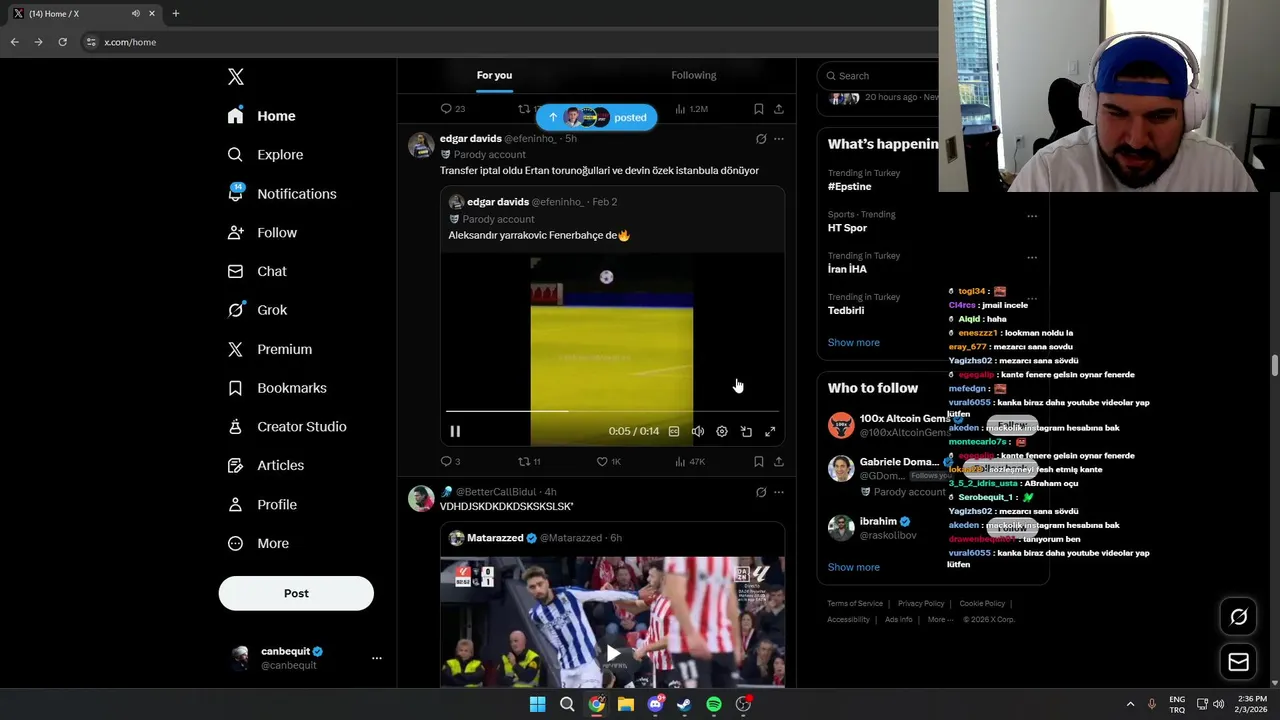The height and width of the screenshot is (720, 1280).
Task: Open a new browser tab
Action: tap(175, 14)
